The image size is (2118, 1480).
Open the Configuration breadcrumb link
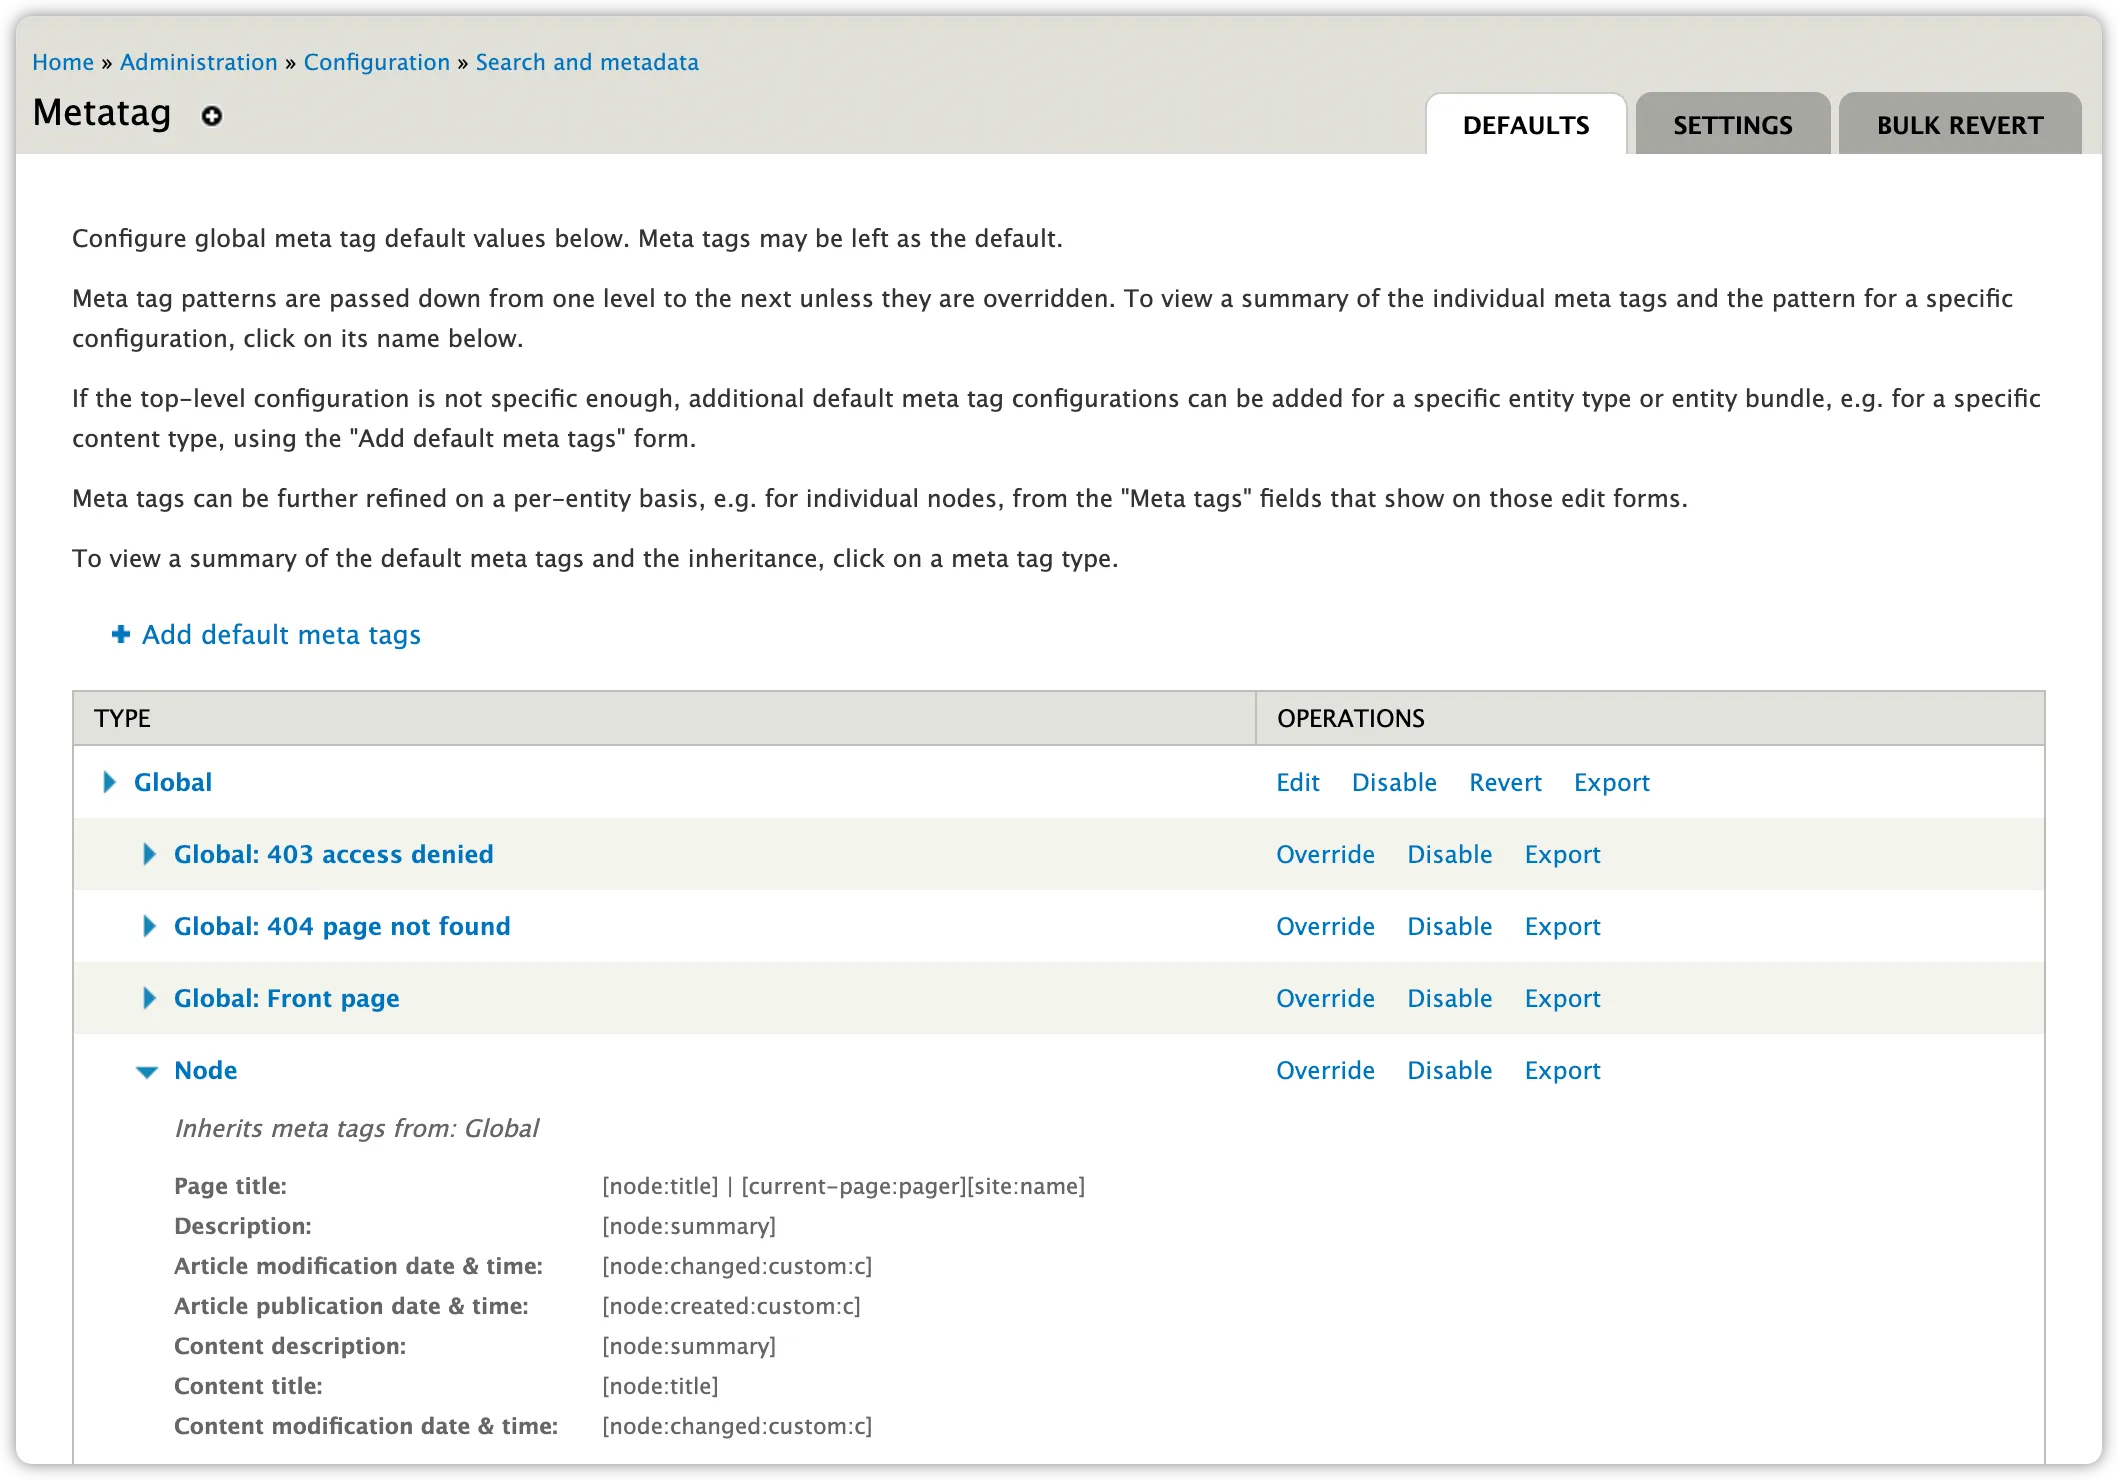376,62
